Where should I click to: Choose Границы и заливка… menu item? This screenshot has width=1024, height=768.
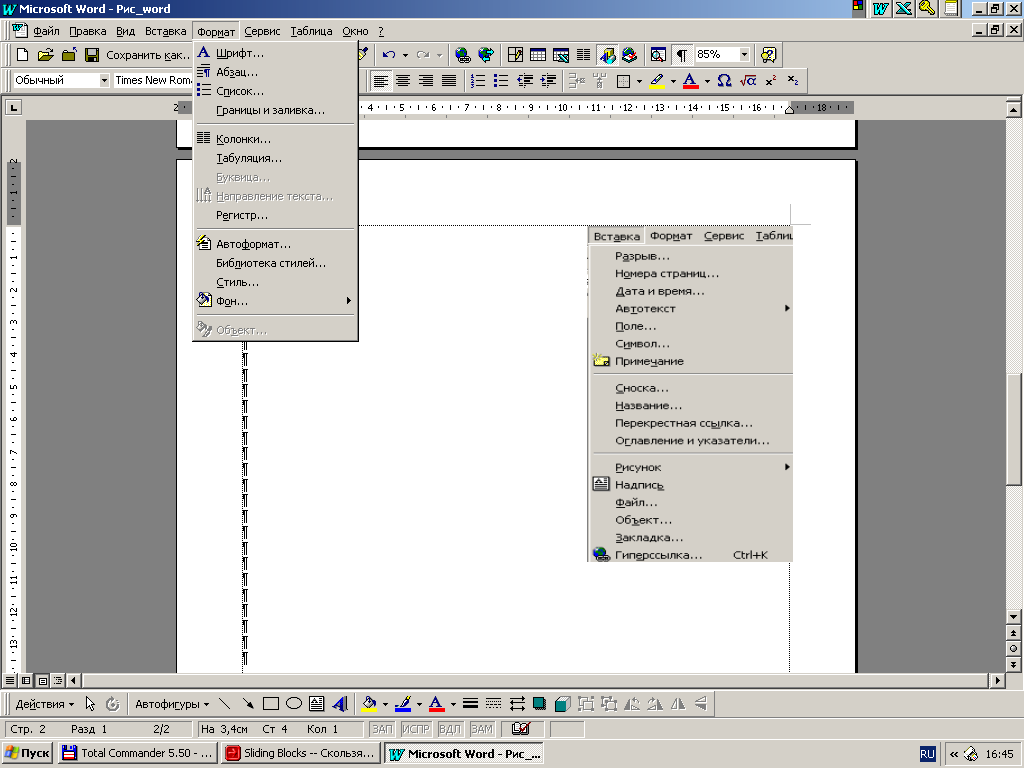[276, 110]
